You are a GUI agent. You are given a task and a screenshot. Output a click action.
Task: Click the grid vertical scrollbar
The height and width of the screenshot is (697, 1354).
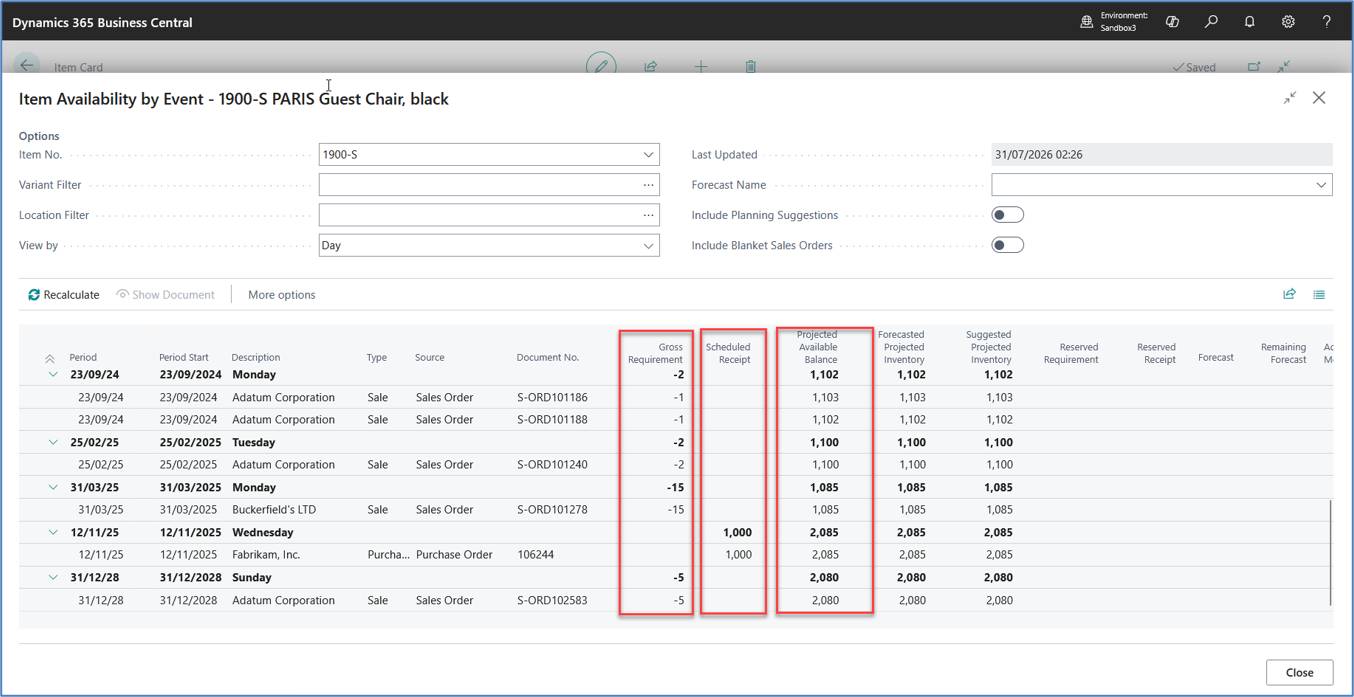[x=1330, y=552]
